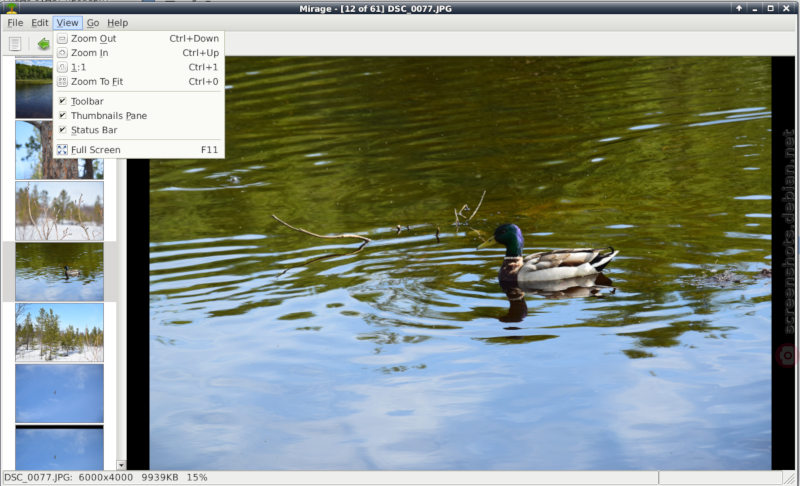This screenshot has width=800, height=486.
Task: Click the roll-up arrow button in title bar
Action: [739, 8]
